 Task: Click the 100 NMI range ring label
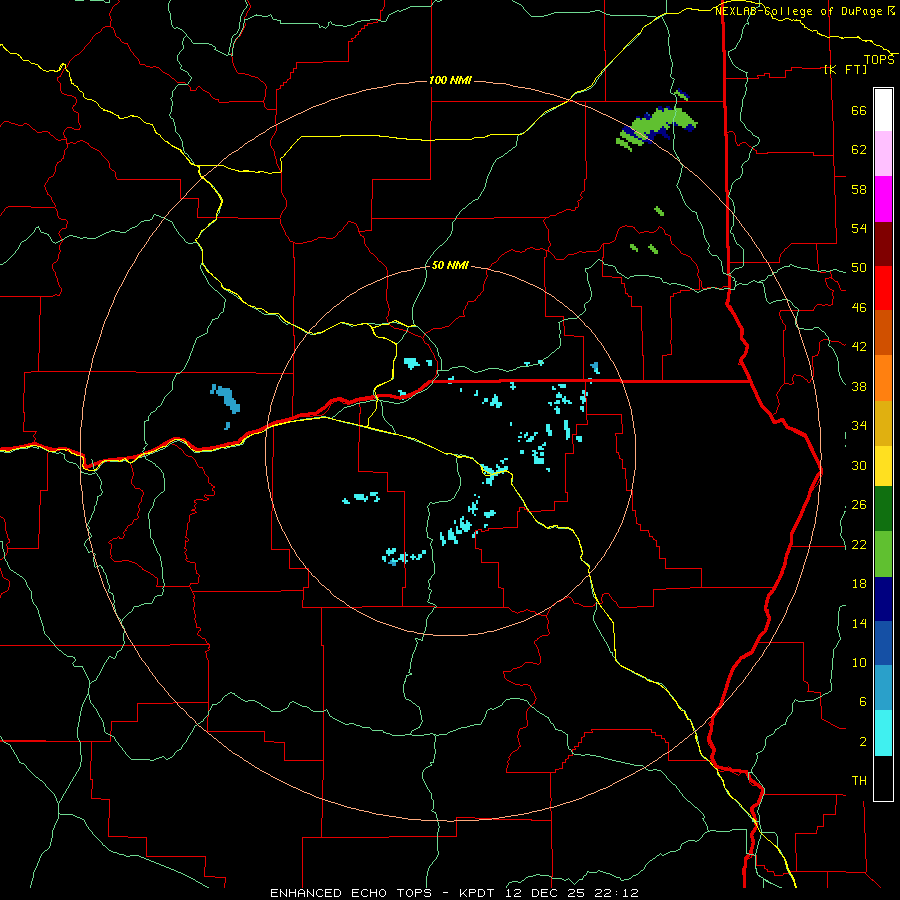pyautogui.click(x=450, y=80)
